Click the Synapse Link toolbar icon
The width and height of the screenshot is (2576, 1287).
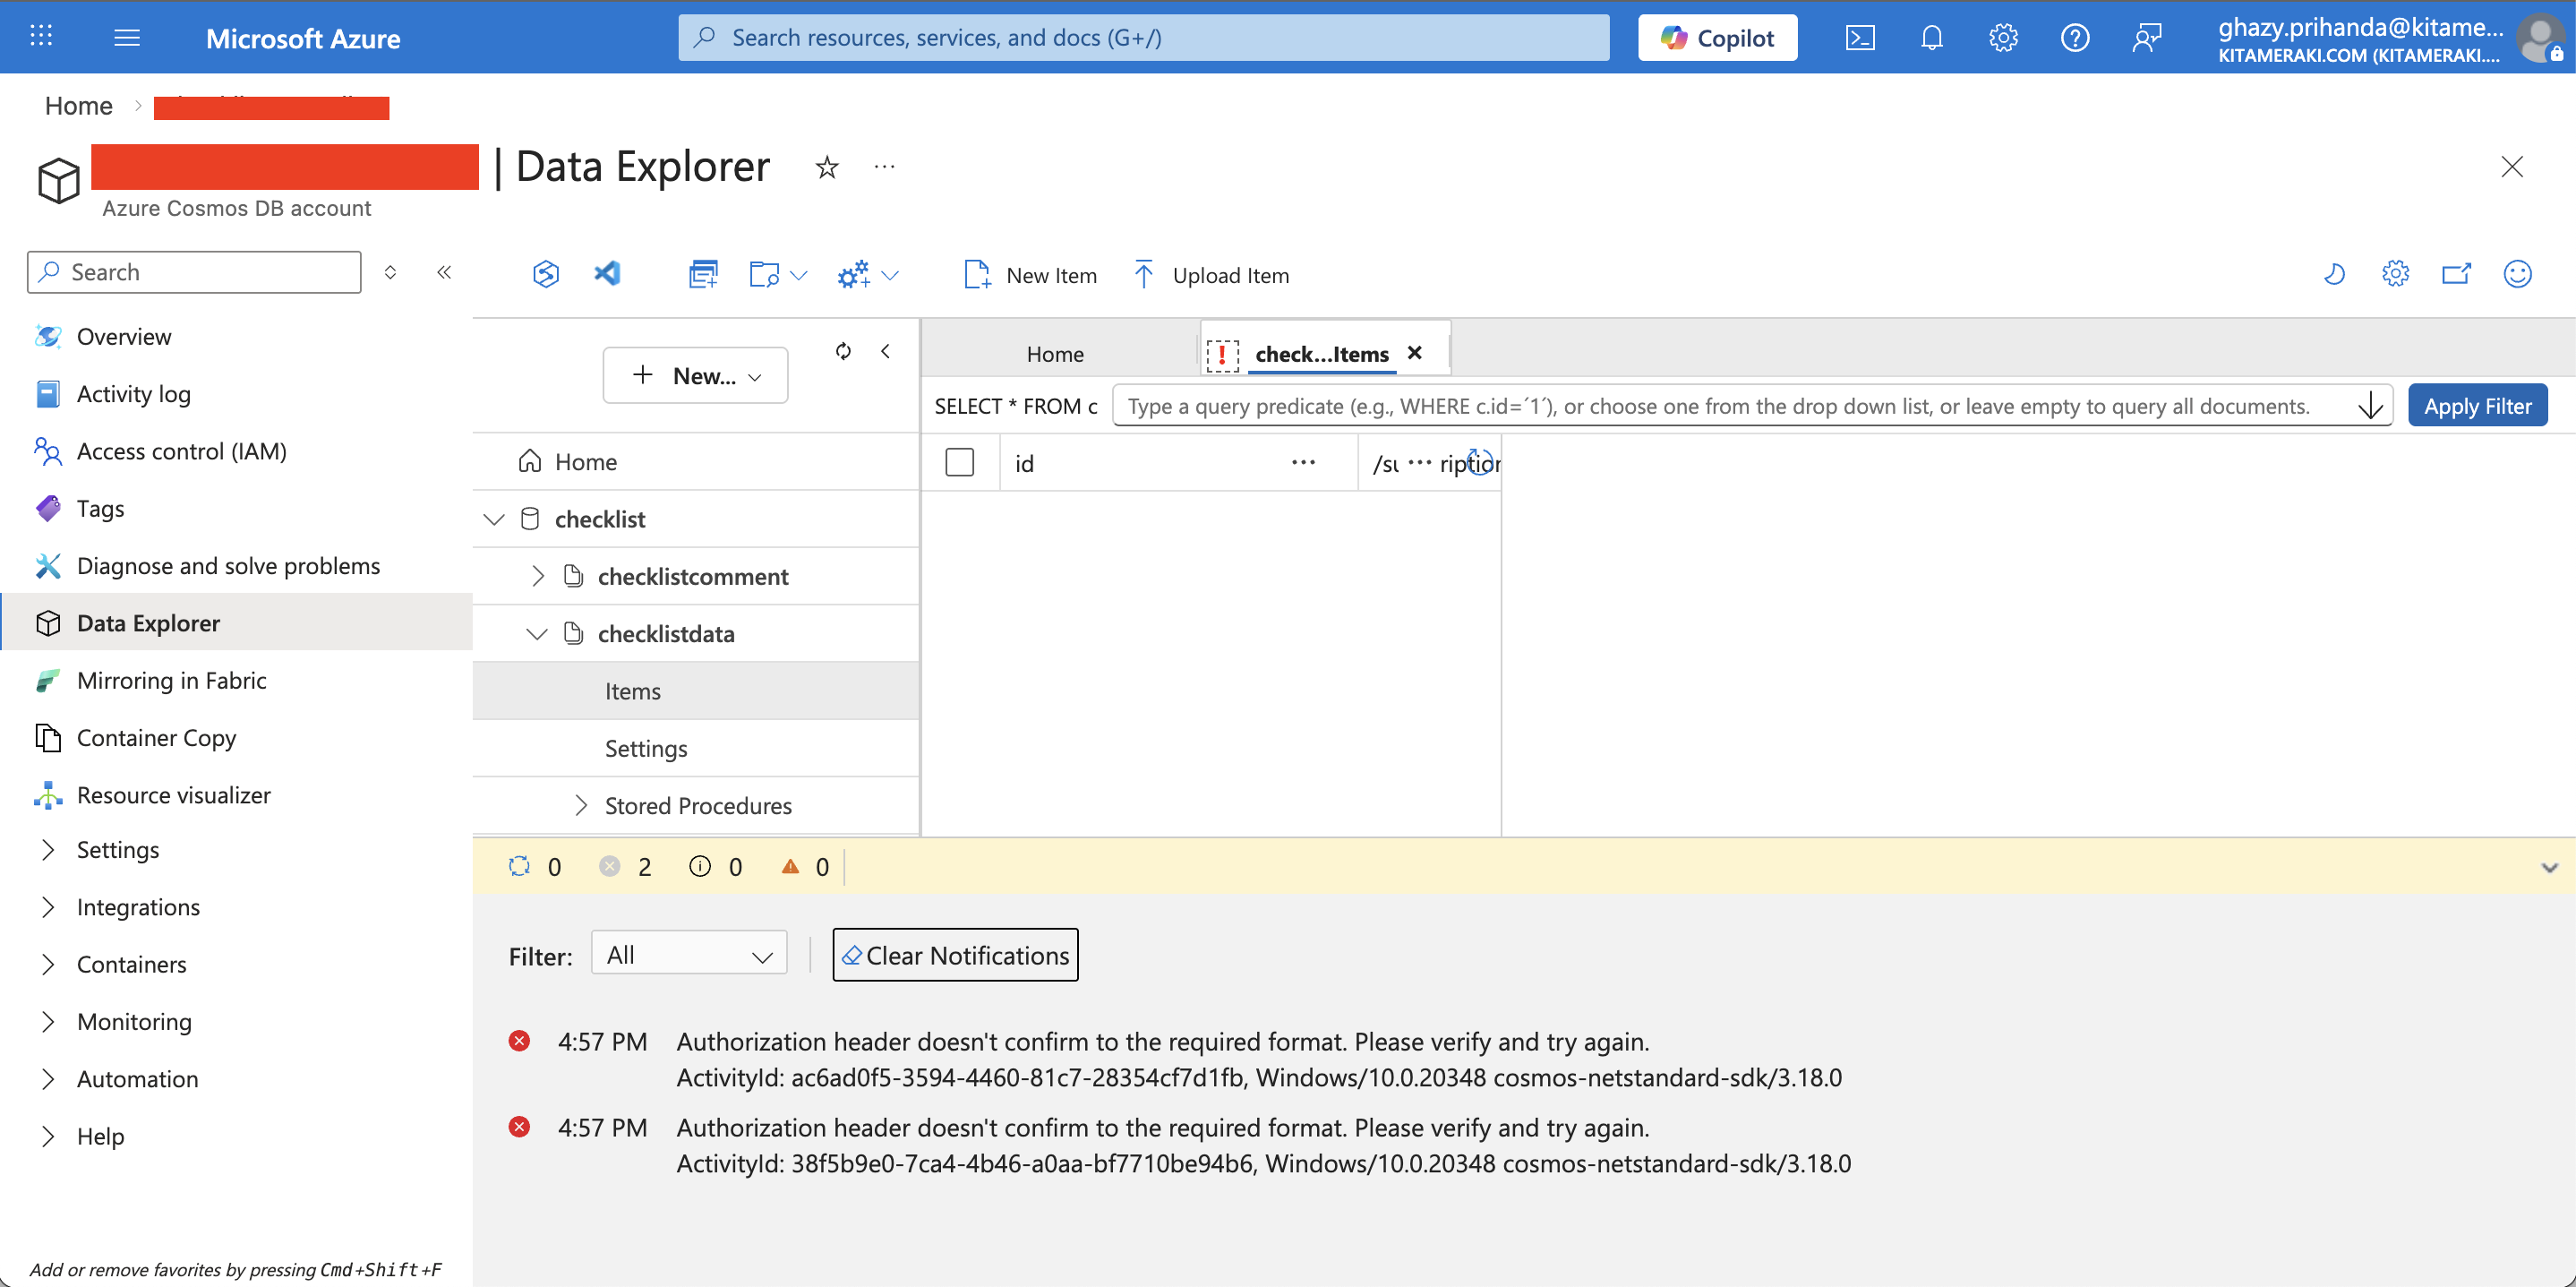[545, 273]
